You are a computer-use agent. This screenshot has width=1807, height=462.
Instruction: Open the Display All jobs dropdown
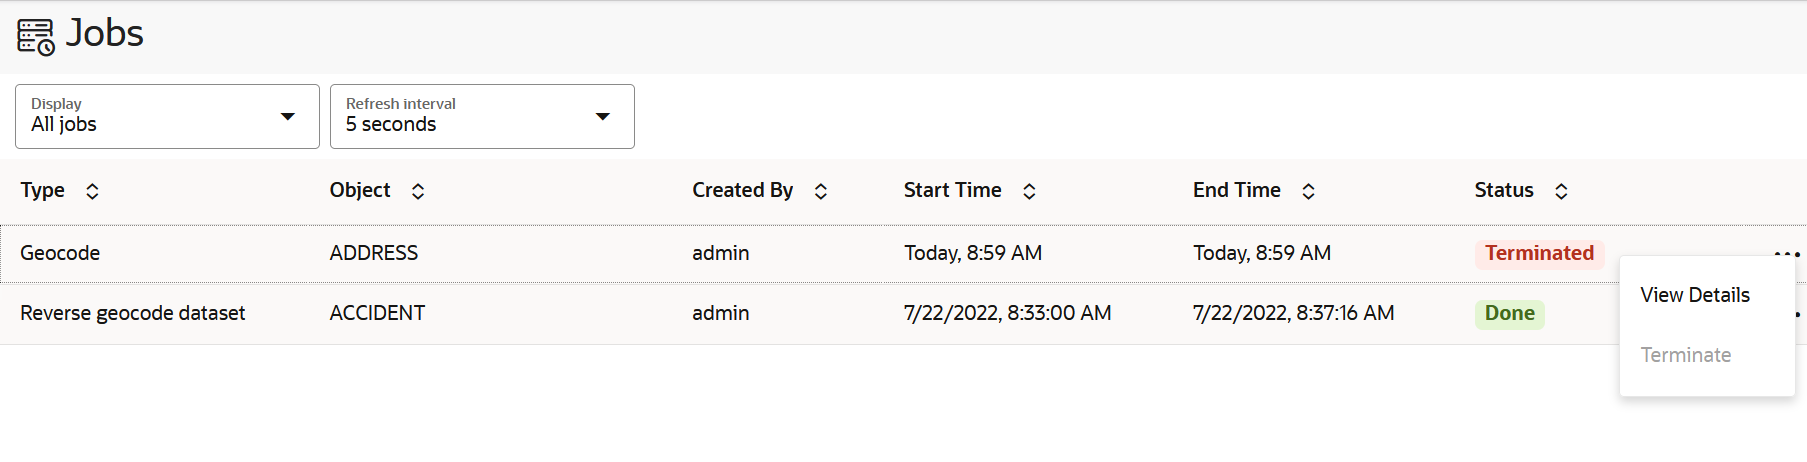click(x=167, y=117)
